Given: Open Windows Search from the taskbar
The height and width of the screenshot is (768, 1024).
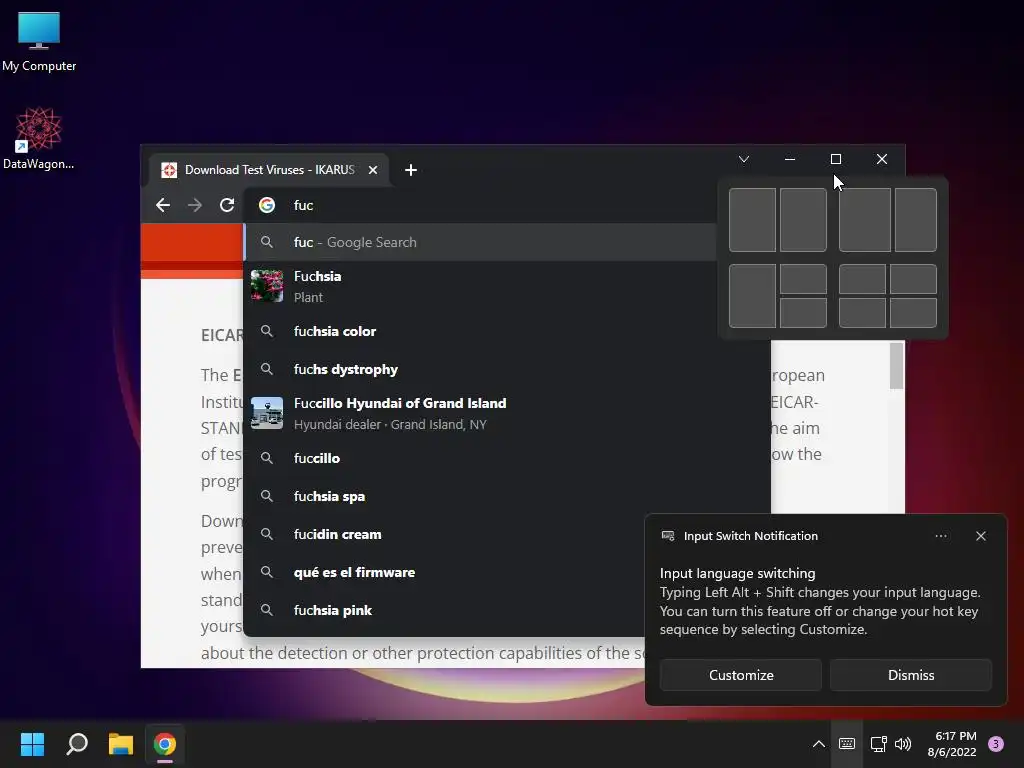Looking at the screenshot, I should [77, 744].
